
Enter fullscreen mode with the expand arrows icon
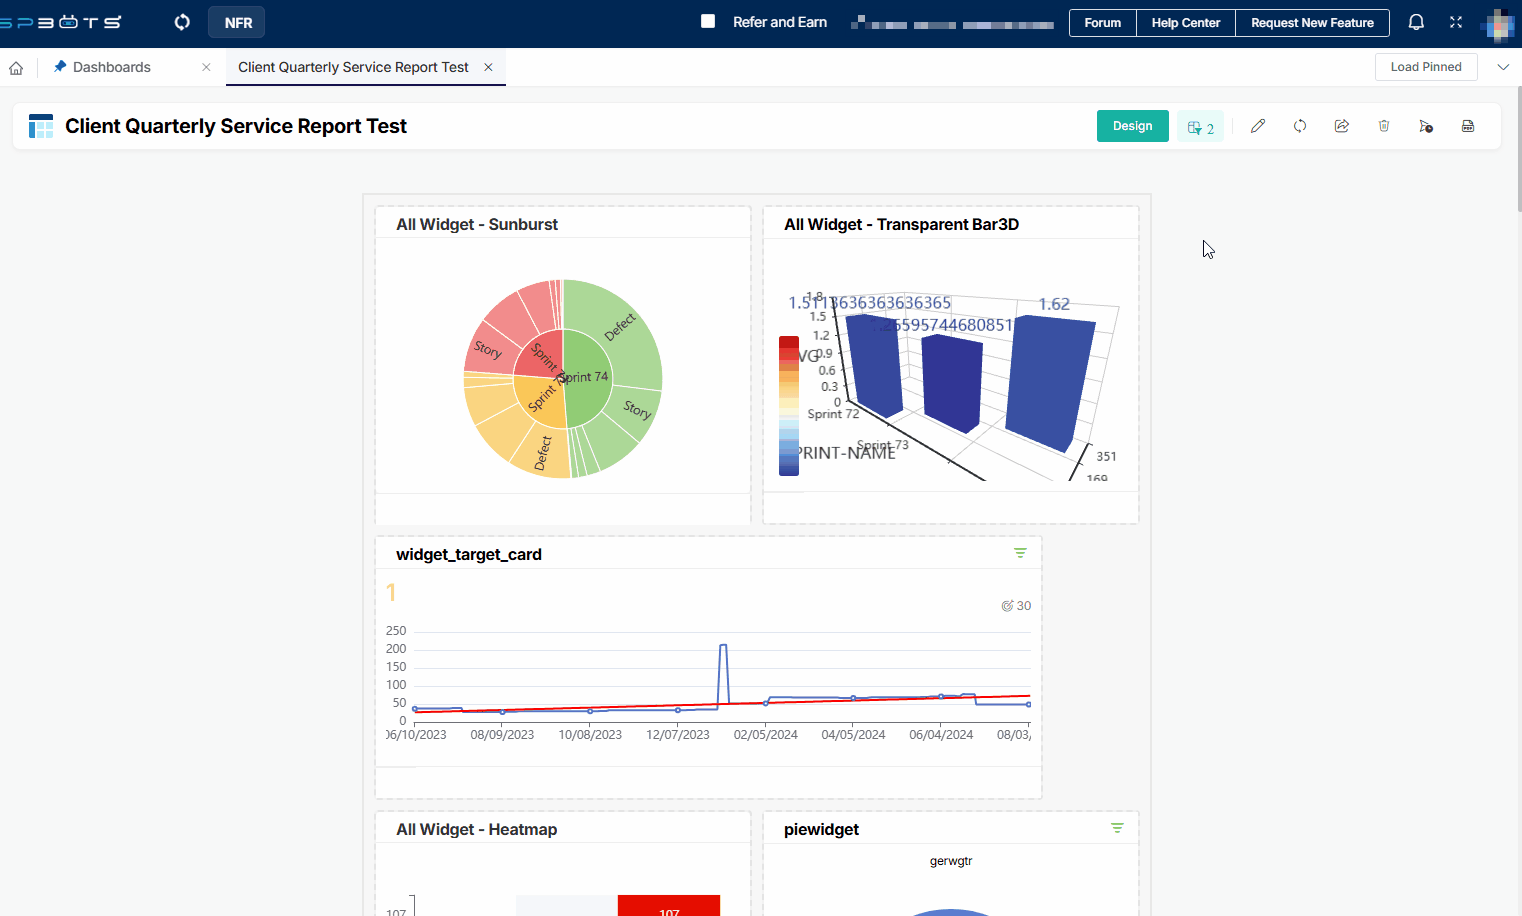point(1456,22)
